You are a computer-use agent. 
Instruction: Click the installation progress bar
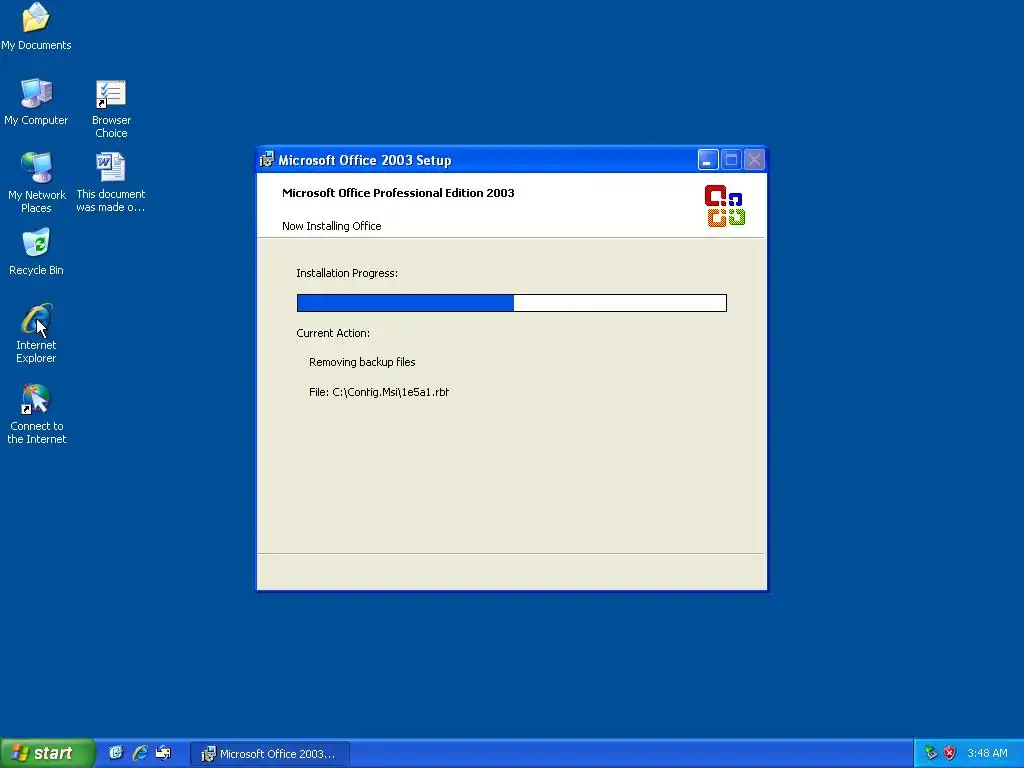[x=511, y=302]
